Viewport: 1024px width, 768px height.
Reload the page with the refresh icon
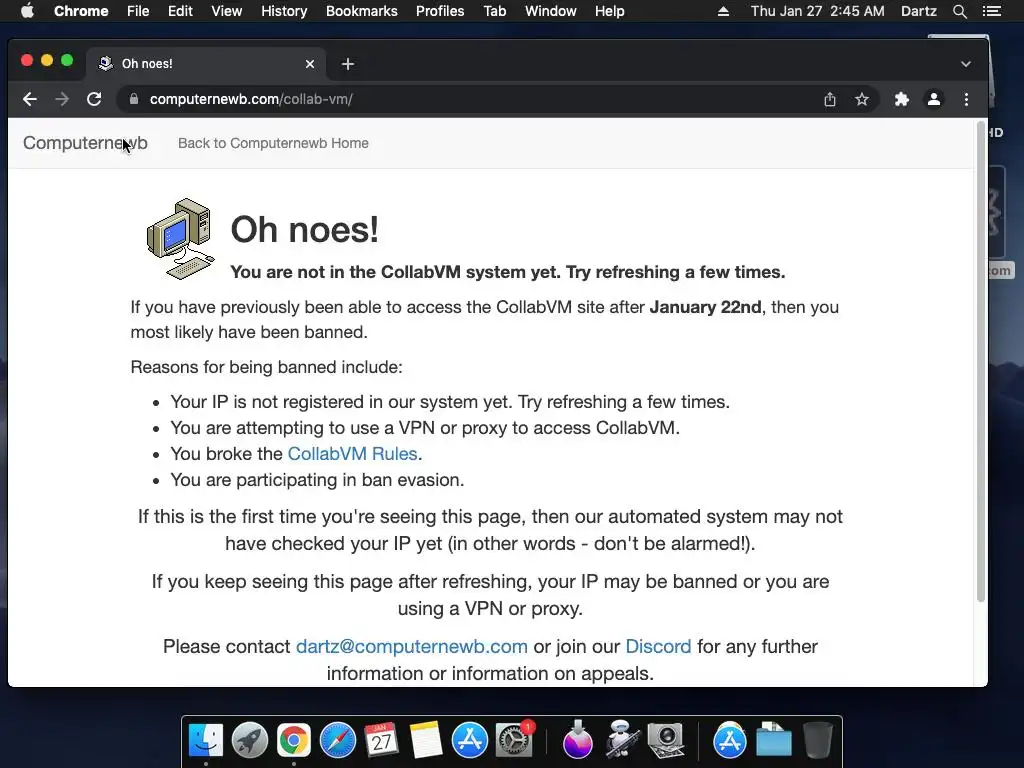pos(94,99)
